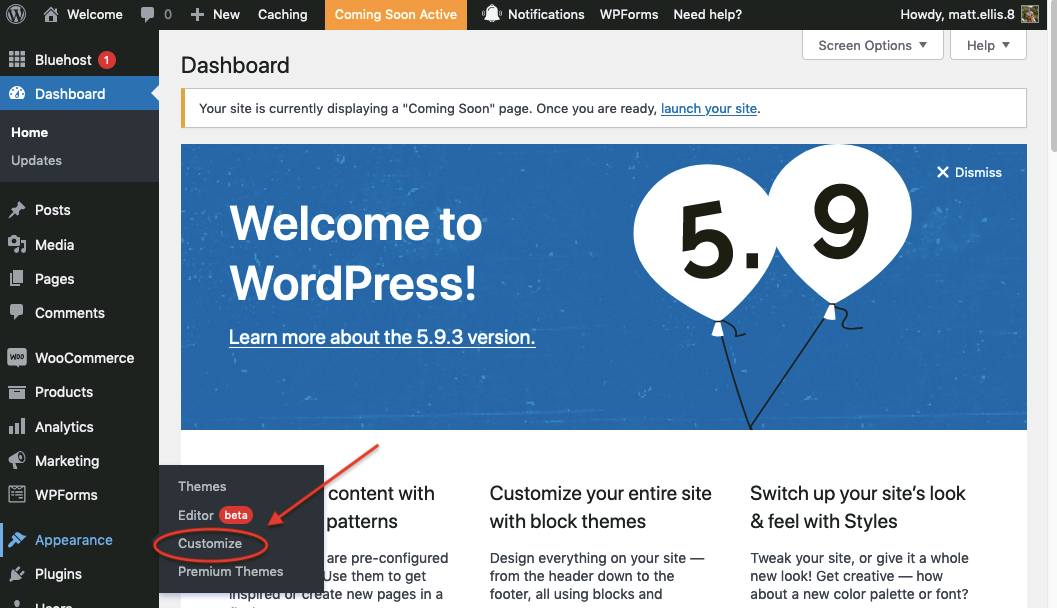This screenshot has height=608, width=1057.
Task: Click the Products box icon
Action: click(x=17, y=392)
